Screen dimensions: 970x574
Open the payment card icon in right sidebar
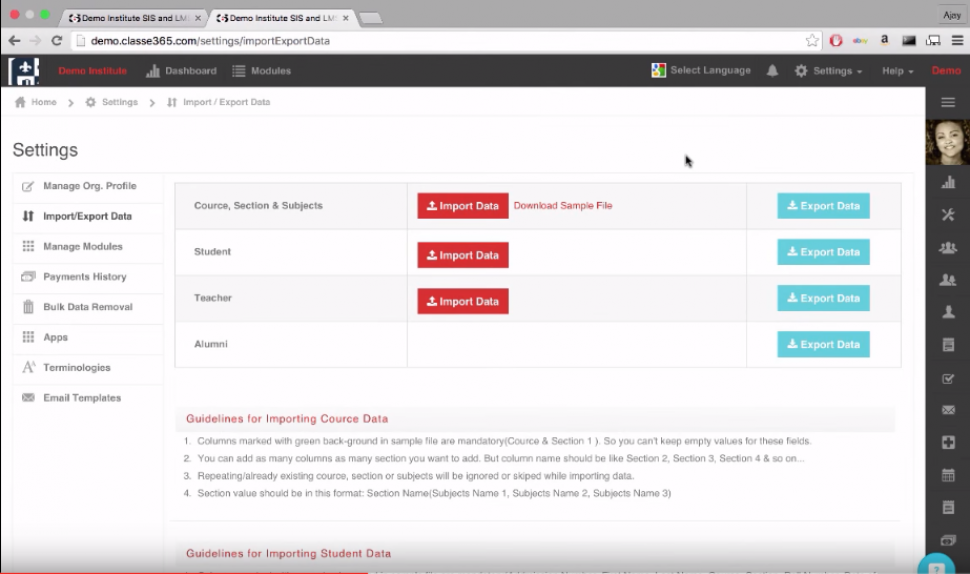(x=948, y=541)
